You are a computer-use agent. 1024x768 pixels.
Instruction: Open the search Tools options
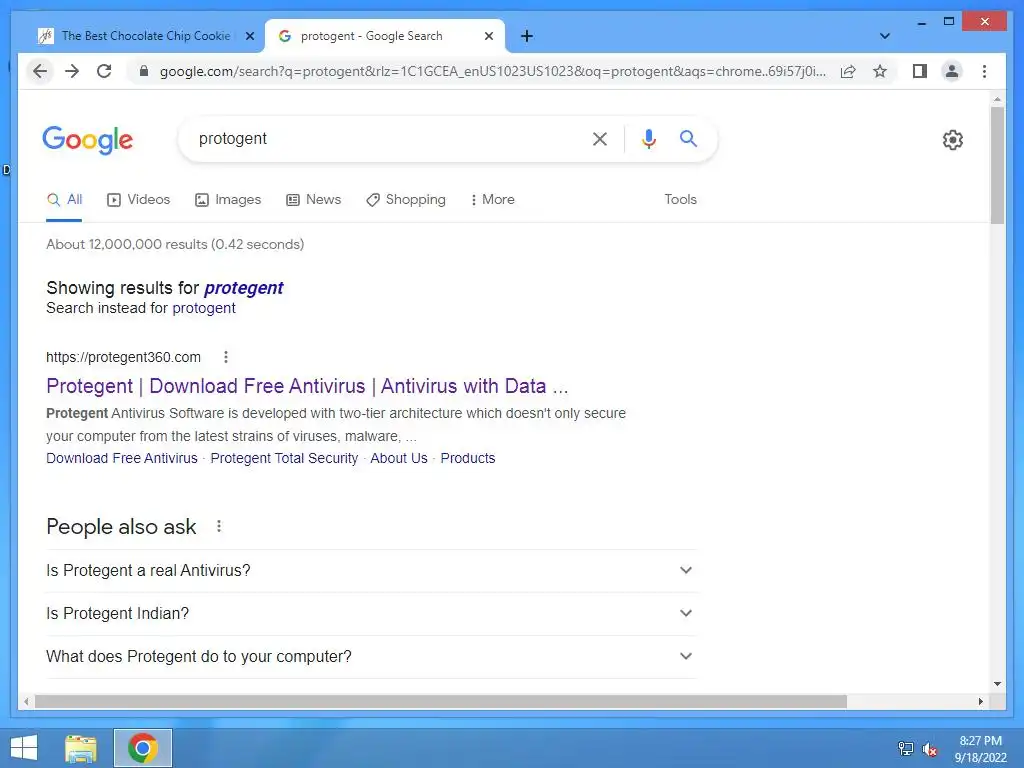680,200
